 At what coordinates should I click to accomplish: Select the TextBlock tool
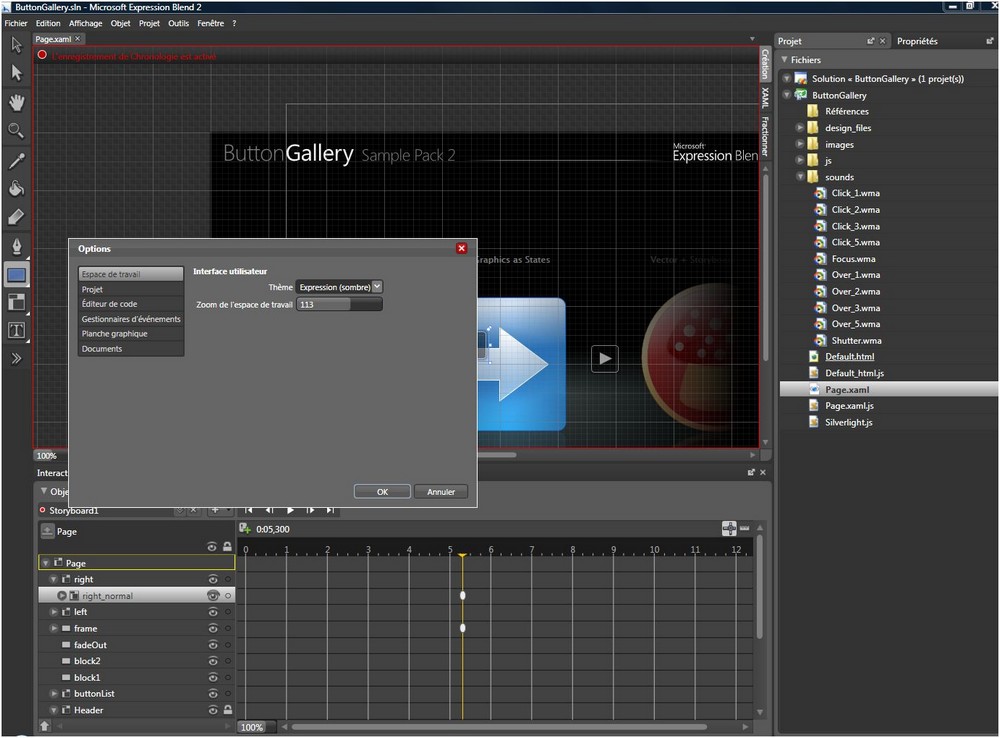[x=16, y=330]
